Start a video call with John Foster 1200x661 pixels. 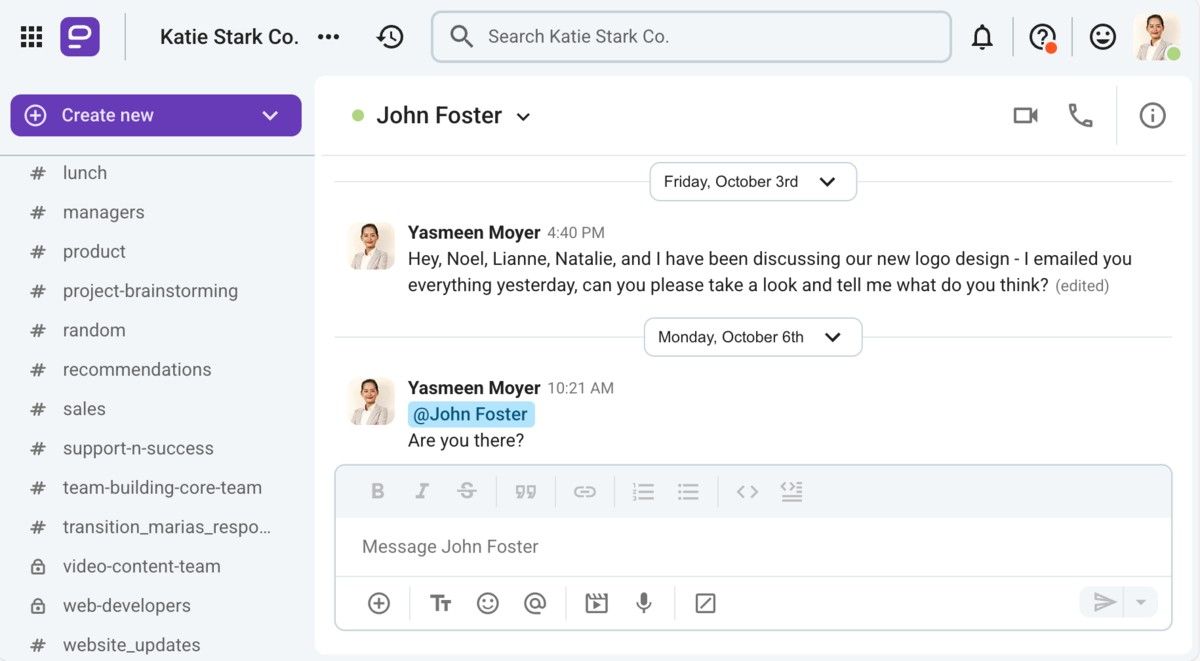1025,116
